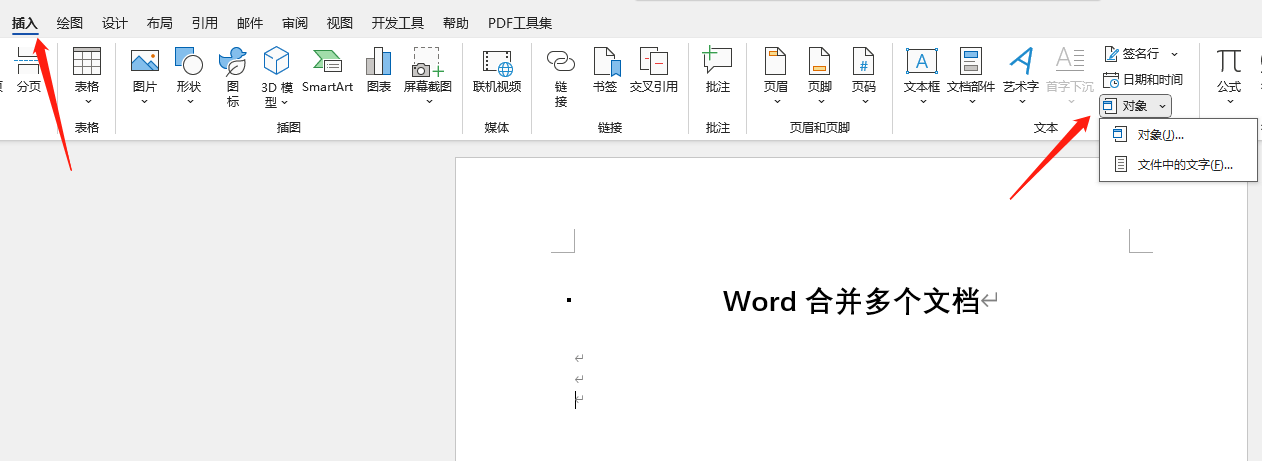Insert a SmartArt graphic
The height and width of the screenshot is (461, 1262).
(328, 70)
